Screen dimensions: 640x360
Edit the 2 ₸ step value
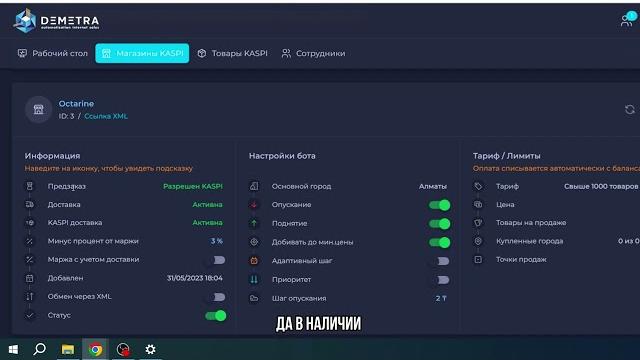point(441,298)
